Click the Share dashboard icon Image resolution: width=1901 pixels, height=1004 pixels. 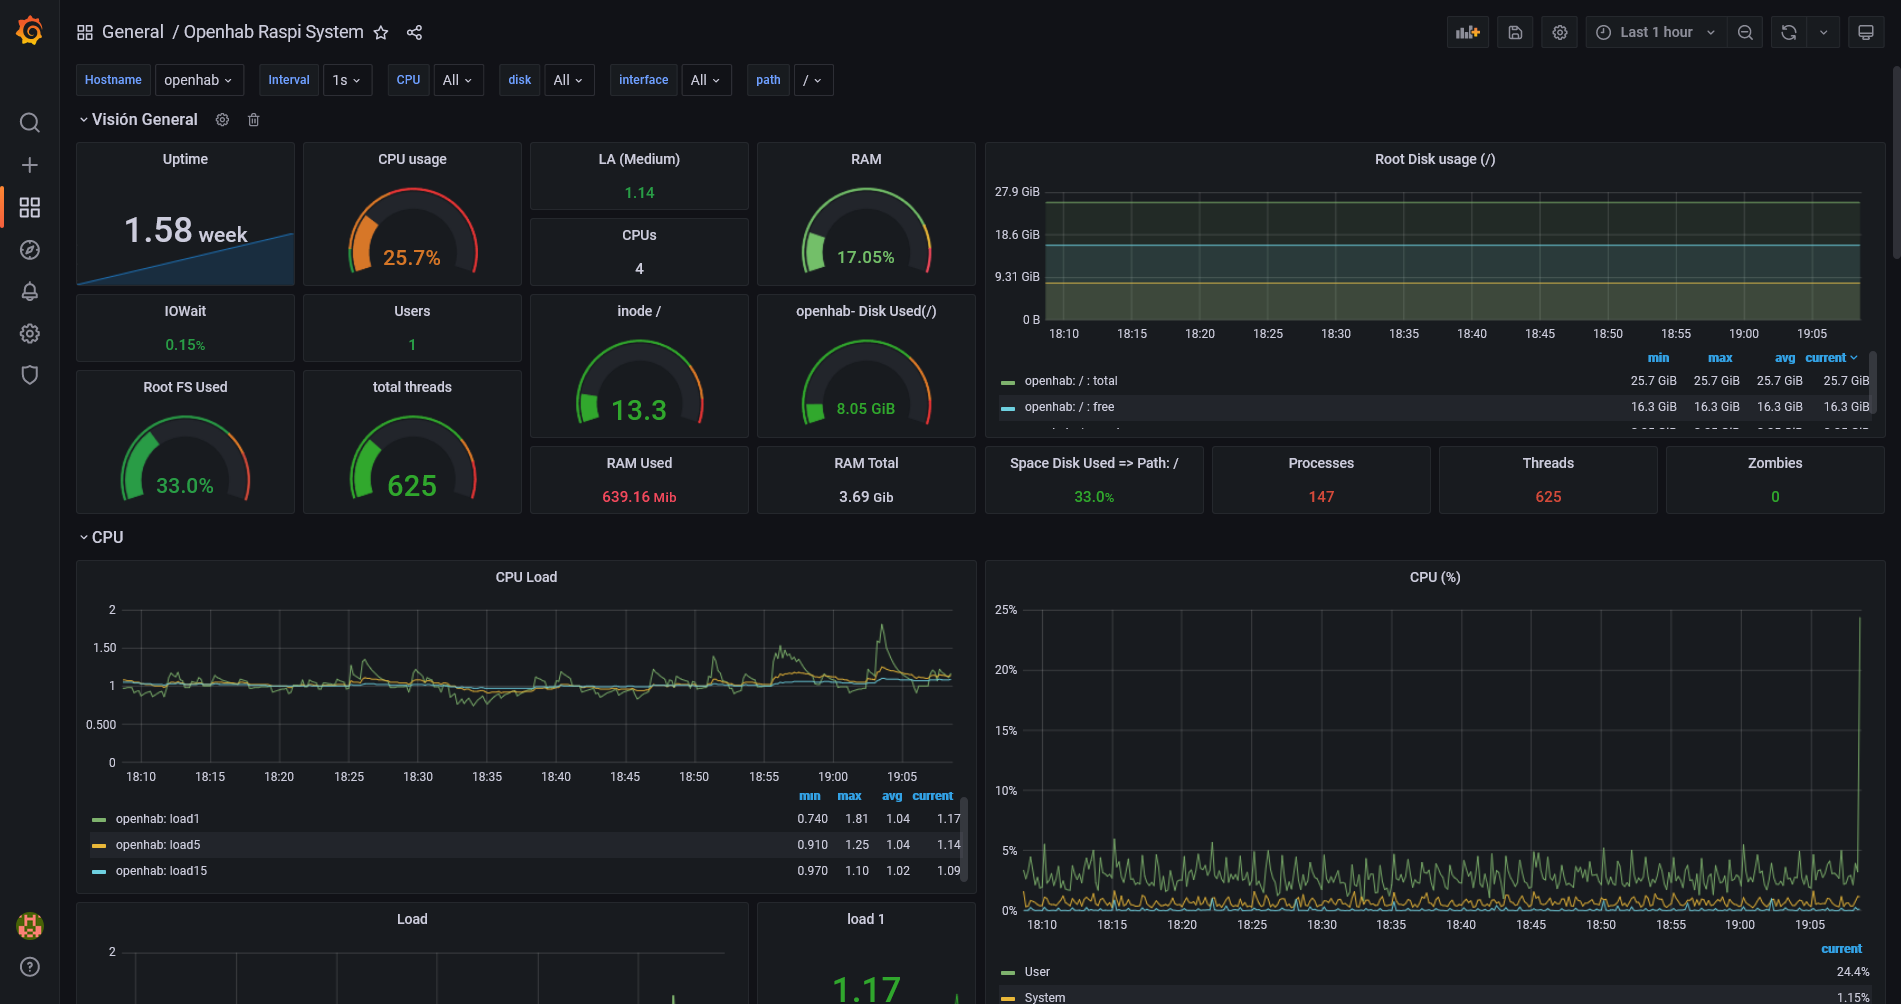414,33
